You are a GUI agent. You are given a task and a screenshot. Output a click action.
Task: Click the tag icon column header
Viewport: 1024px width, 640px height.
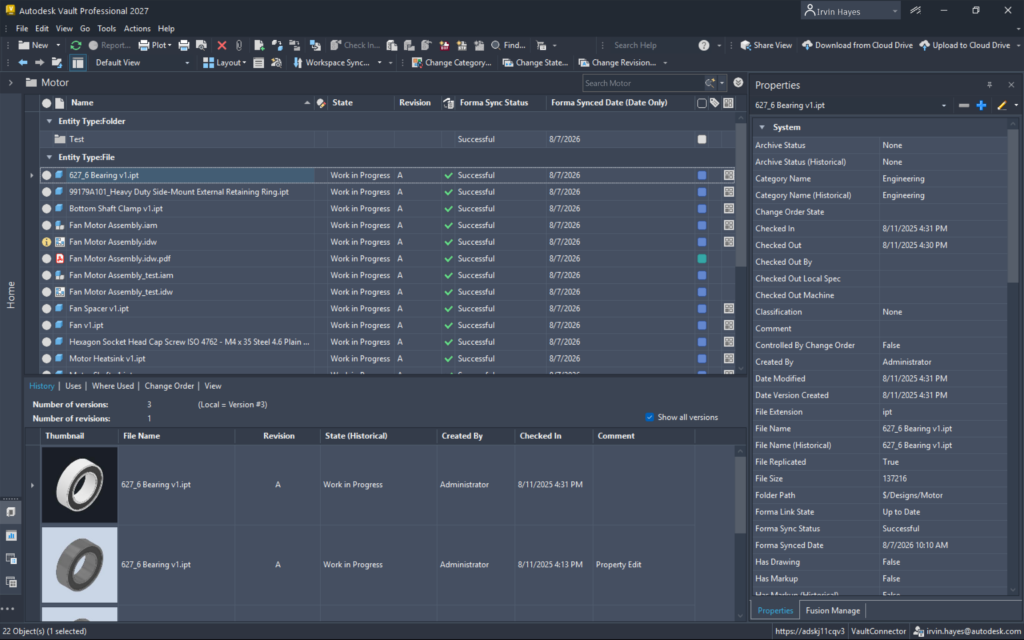pos(714,103)
